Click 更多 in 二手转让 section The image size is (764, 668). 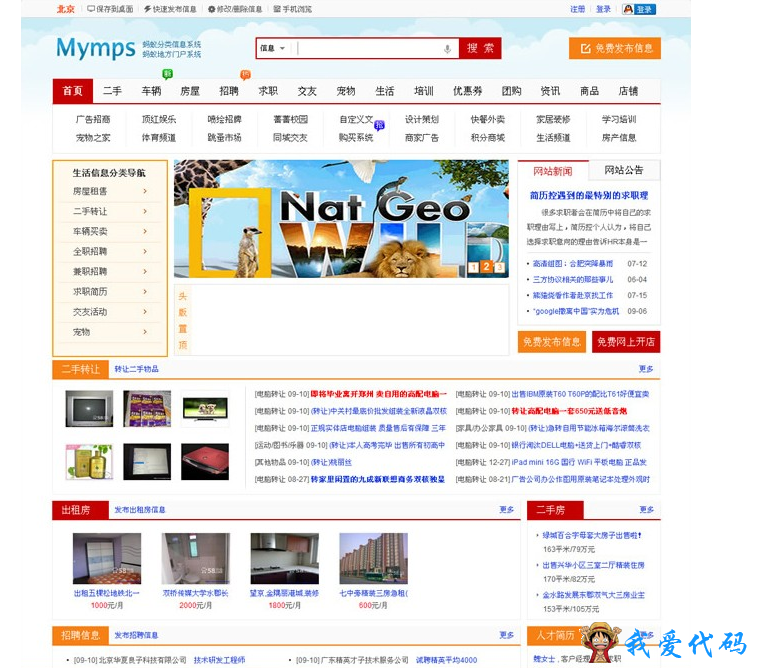coord(646,369)
